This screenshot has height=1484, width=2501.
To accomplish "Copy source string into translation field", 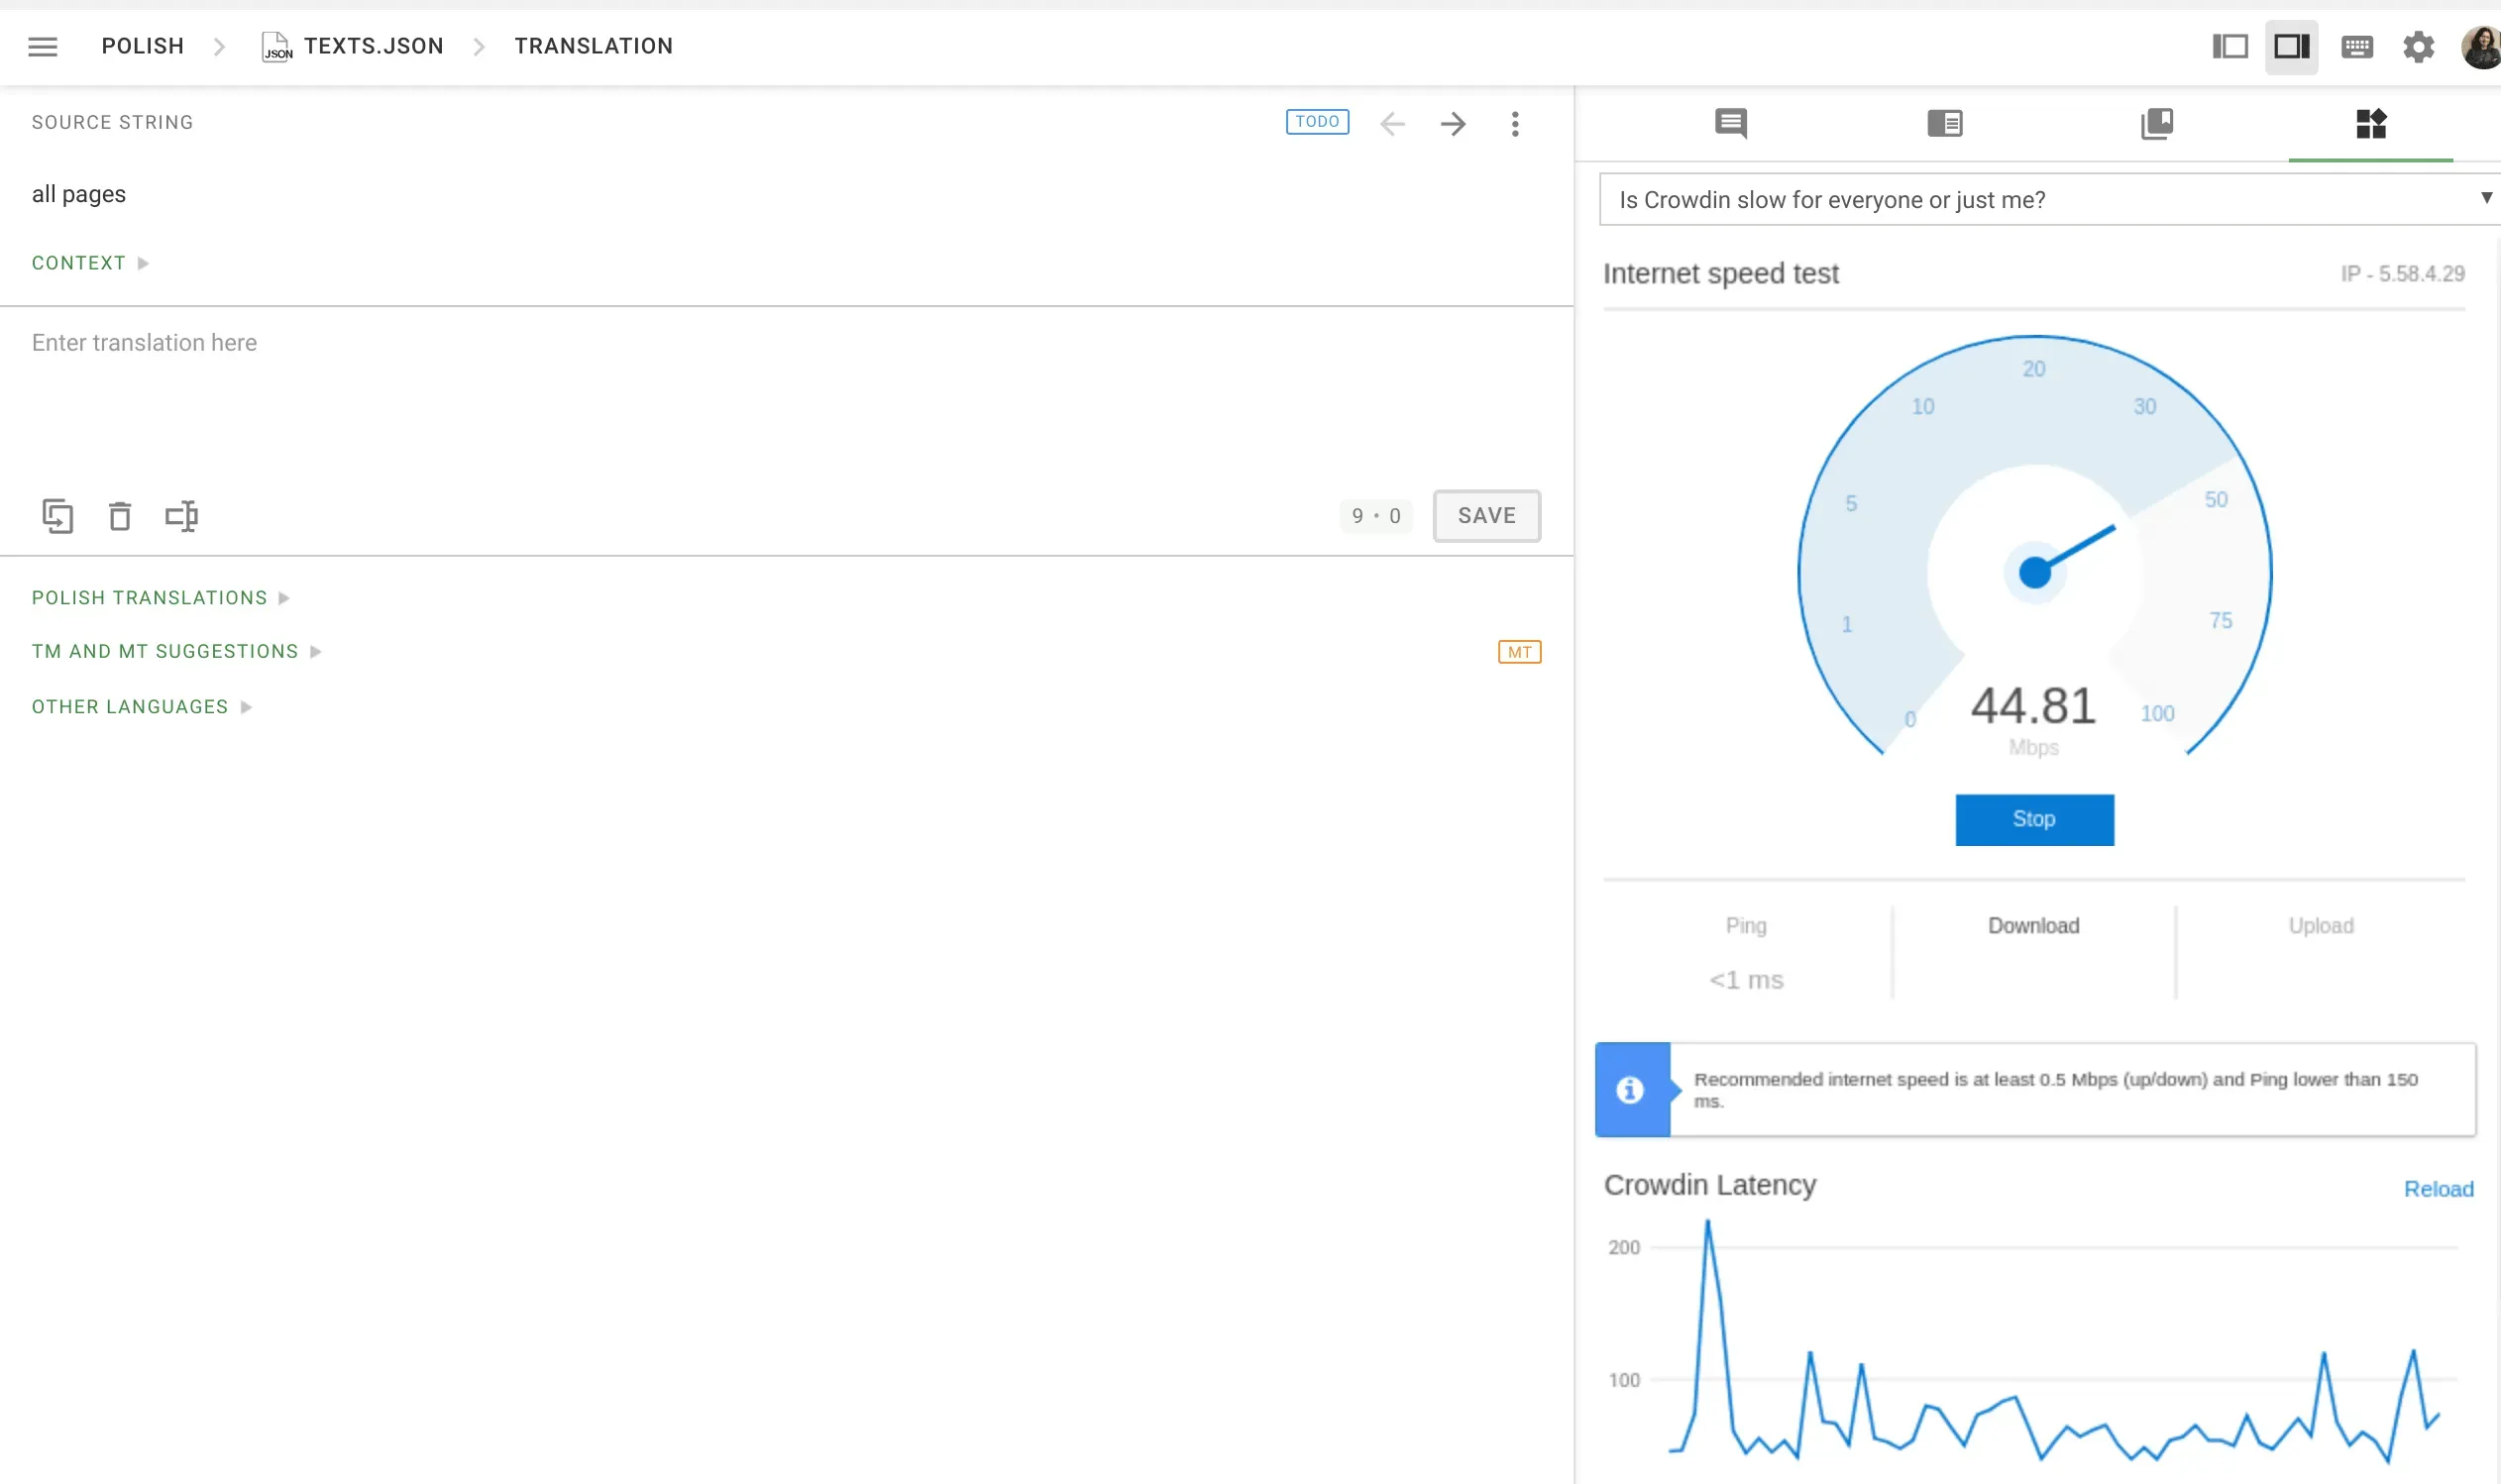I will (x=58, y=515).
